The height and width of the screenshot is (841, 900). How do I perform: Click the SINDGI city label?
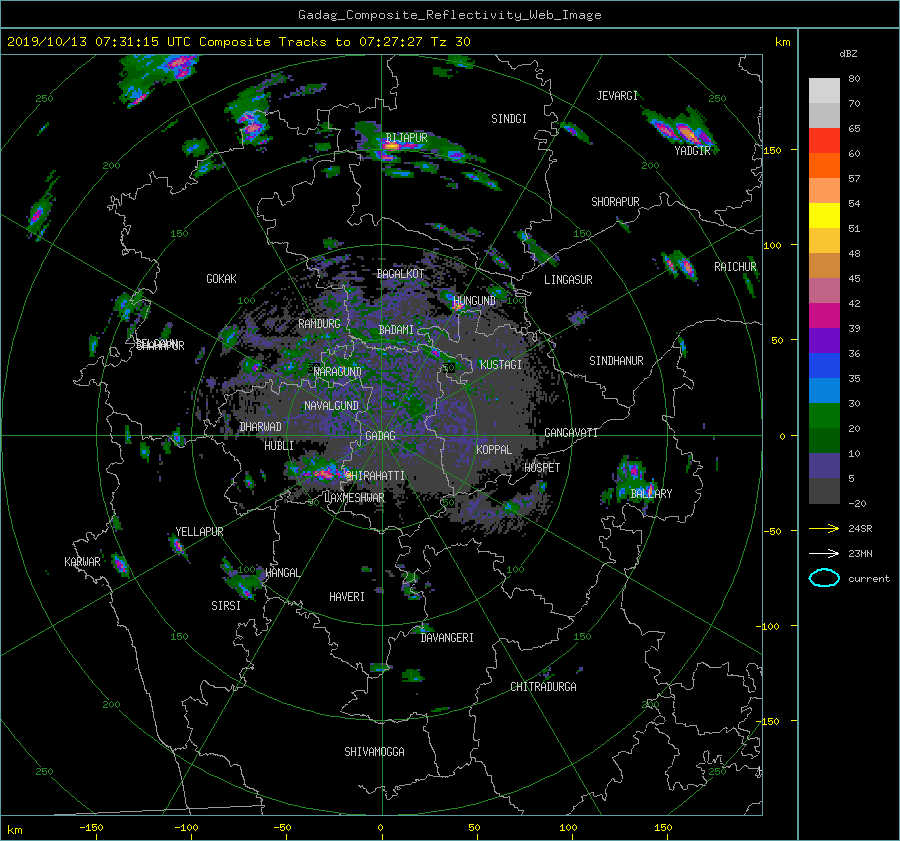(509, 119)
